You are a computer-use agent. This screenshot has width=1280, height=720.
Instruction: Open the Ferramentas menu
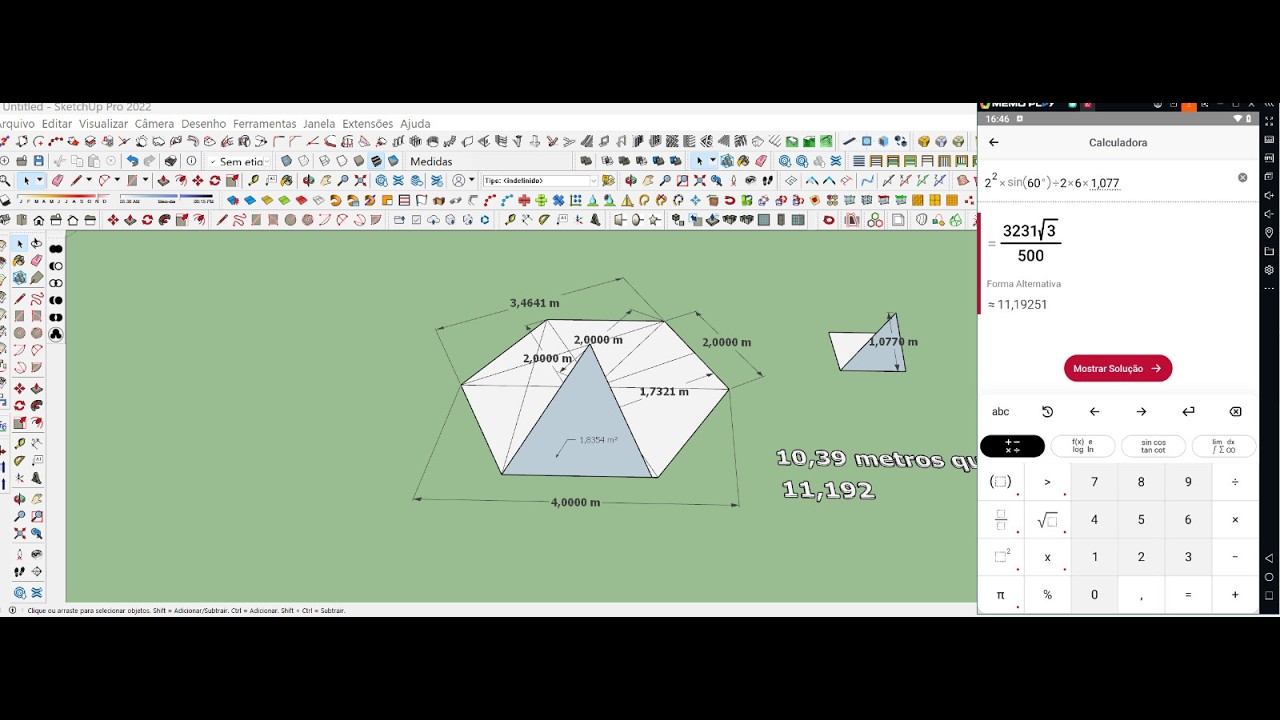(x=264, y=124)
